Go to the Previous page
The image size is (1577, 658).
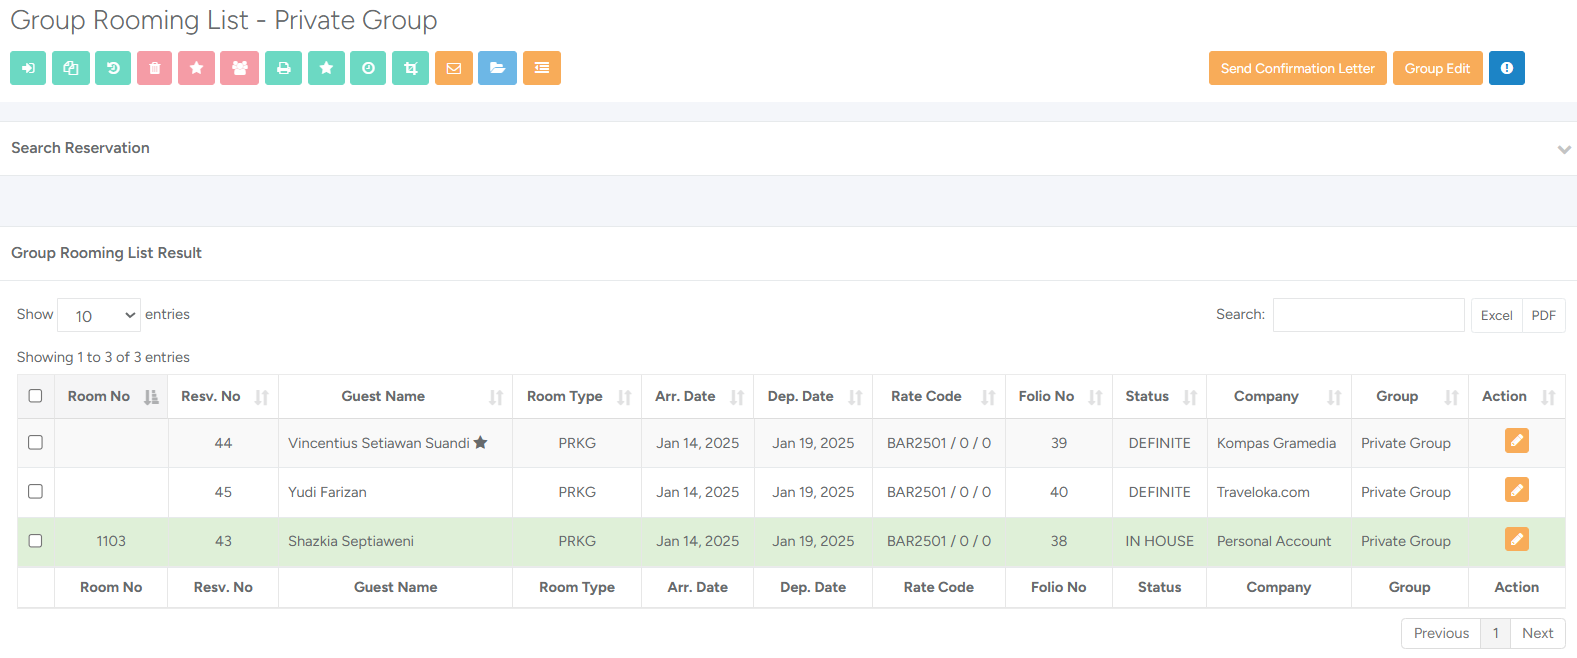tap(1441, 633)
